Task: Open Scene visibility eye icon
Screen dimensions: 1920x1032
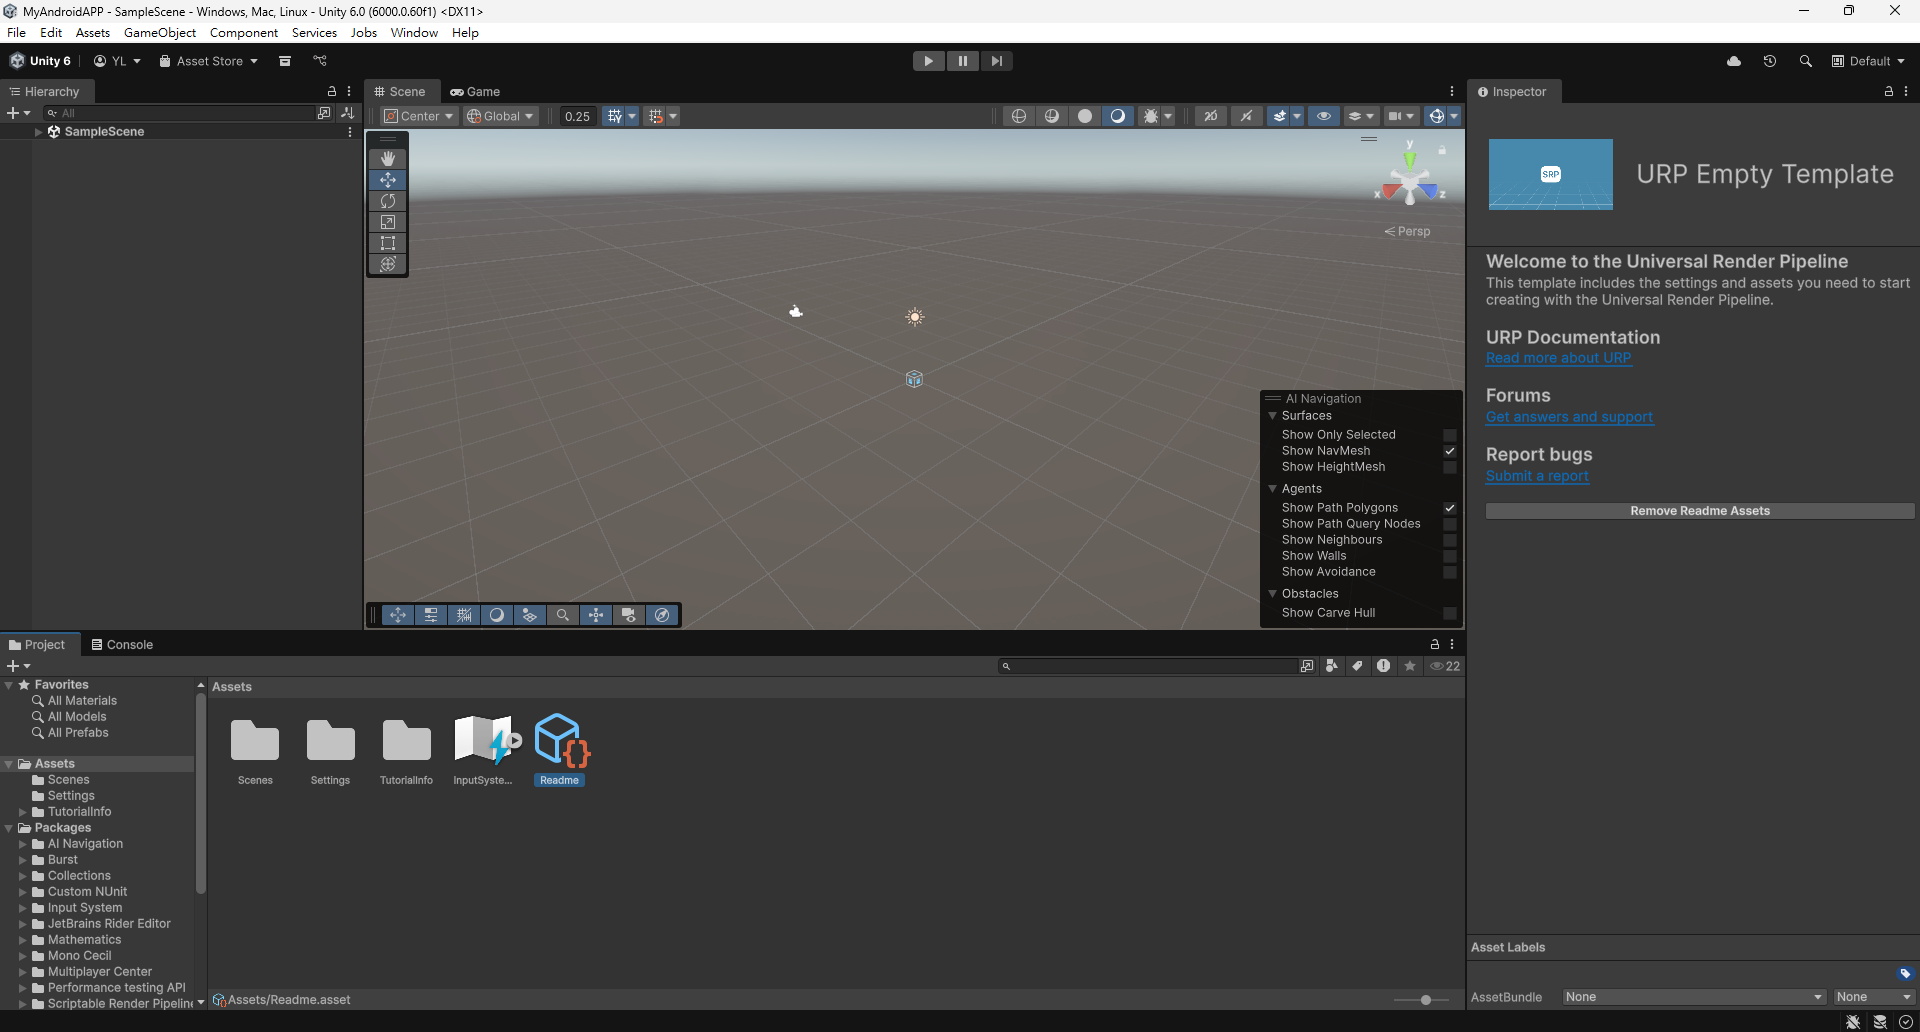Action: pos(1324,115)
